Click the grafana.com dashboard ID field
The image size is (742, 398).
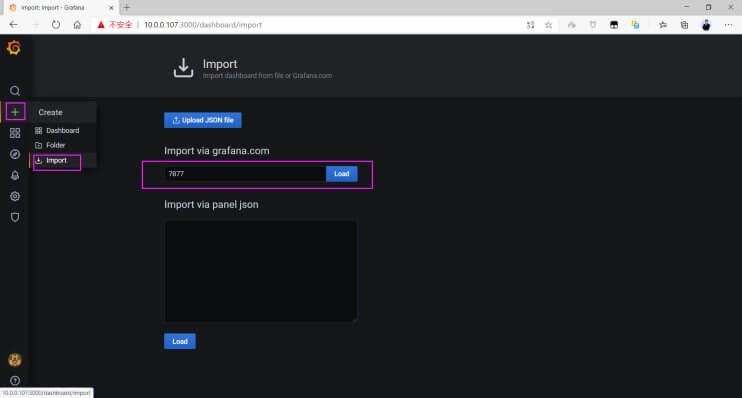(x=245, y=174)
